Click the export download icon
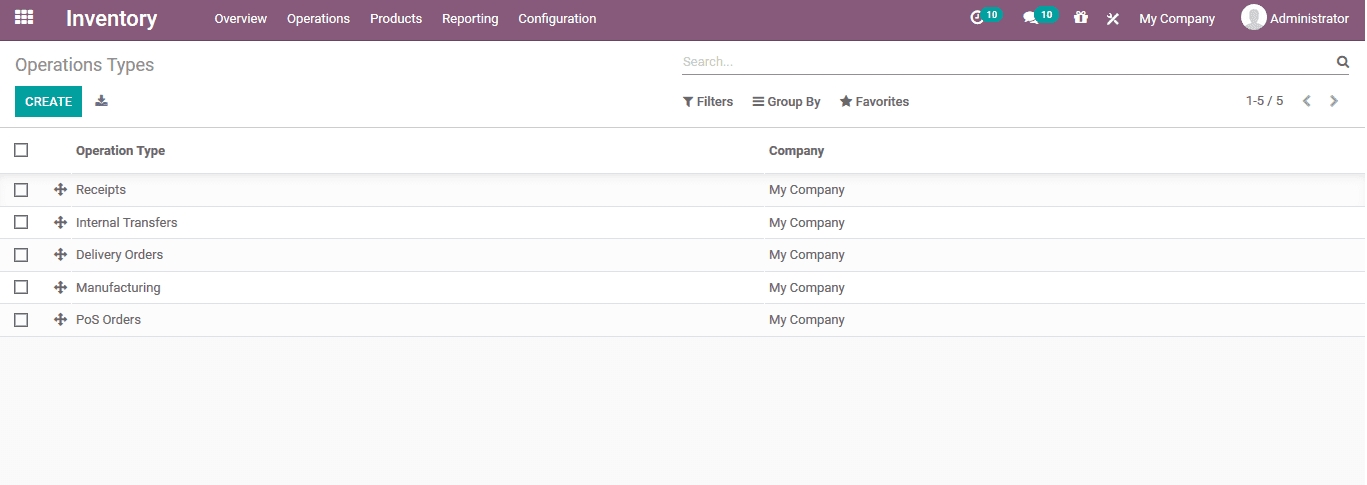This screenshot has height=485, width=1367. [x=101, y=101]
